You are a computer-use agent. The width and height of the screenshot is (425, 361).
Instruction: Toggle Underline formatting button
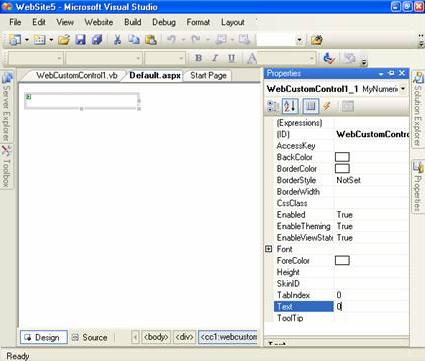pyautogui.click(x=231, y=58)
